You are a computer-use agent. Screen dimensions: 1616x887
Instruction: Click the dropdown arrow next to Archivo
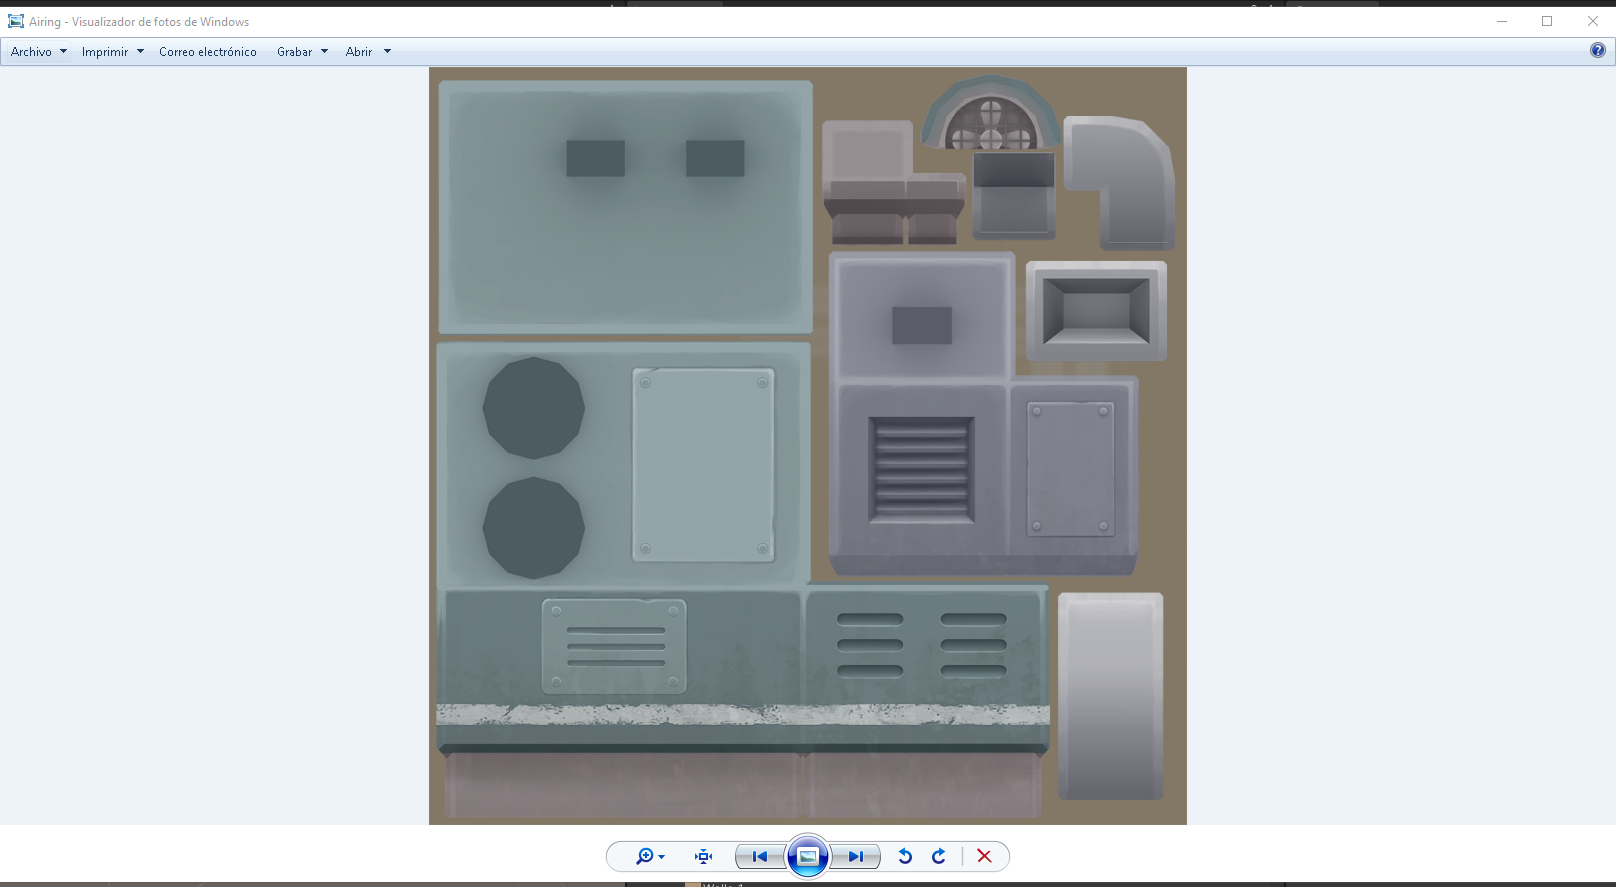[63, 52]
